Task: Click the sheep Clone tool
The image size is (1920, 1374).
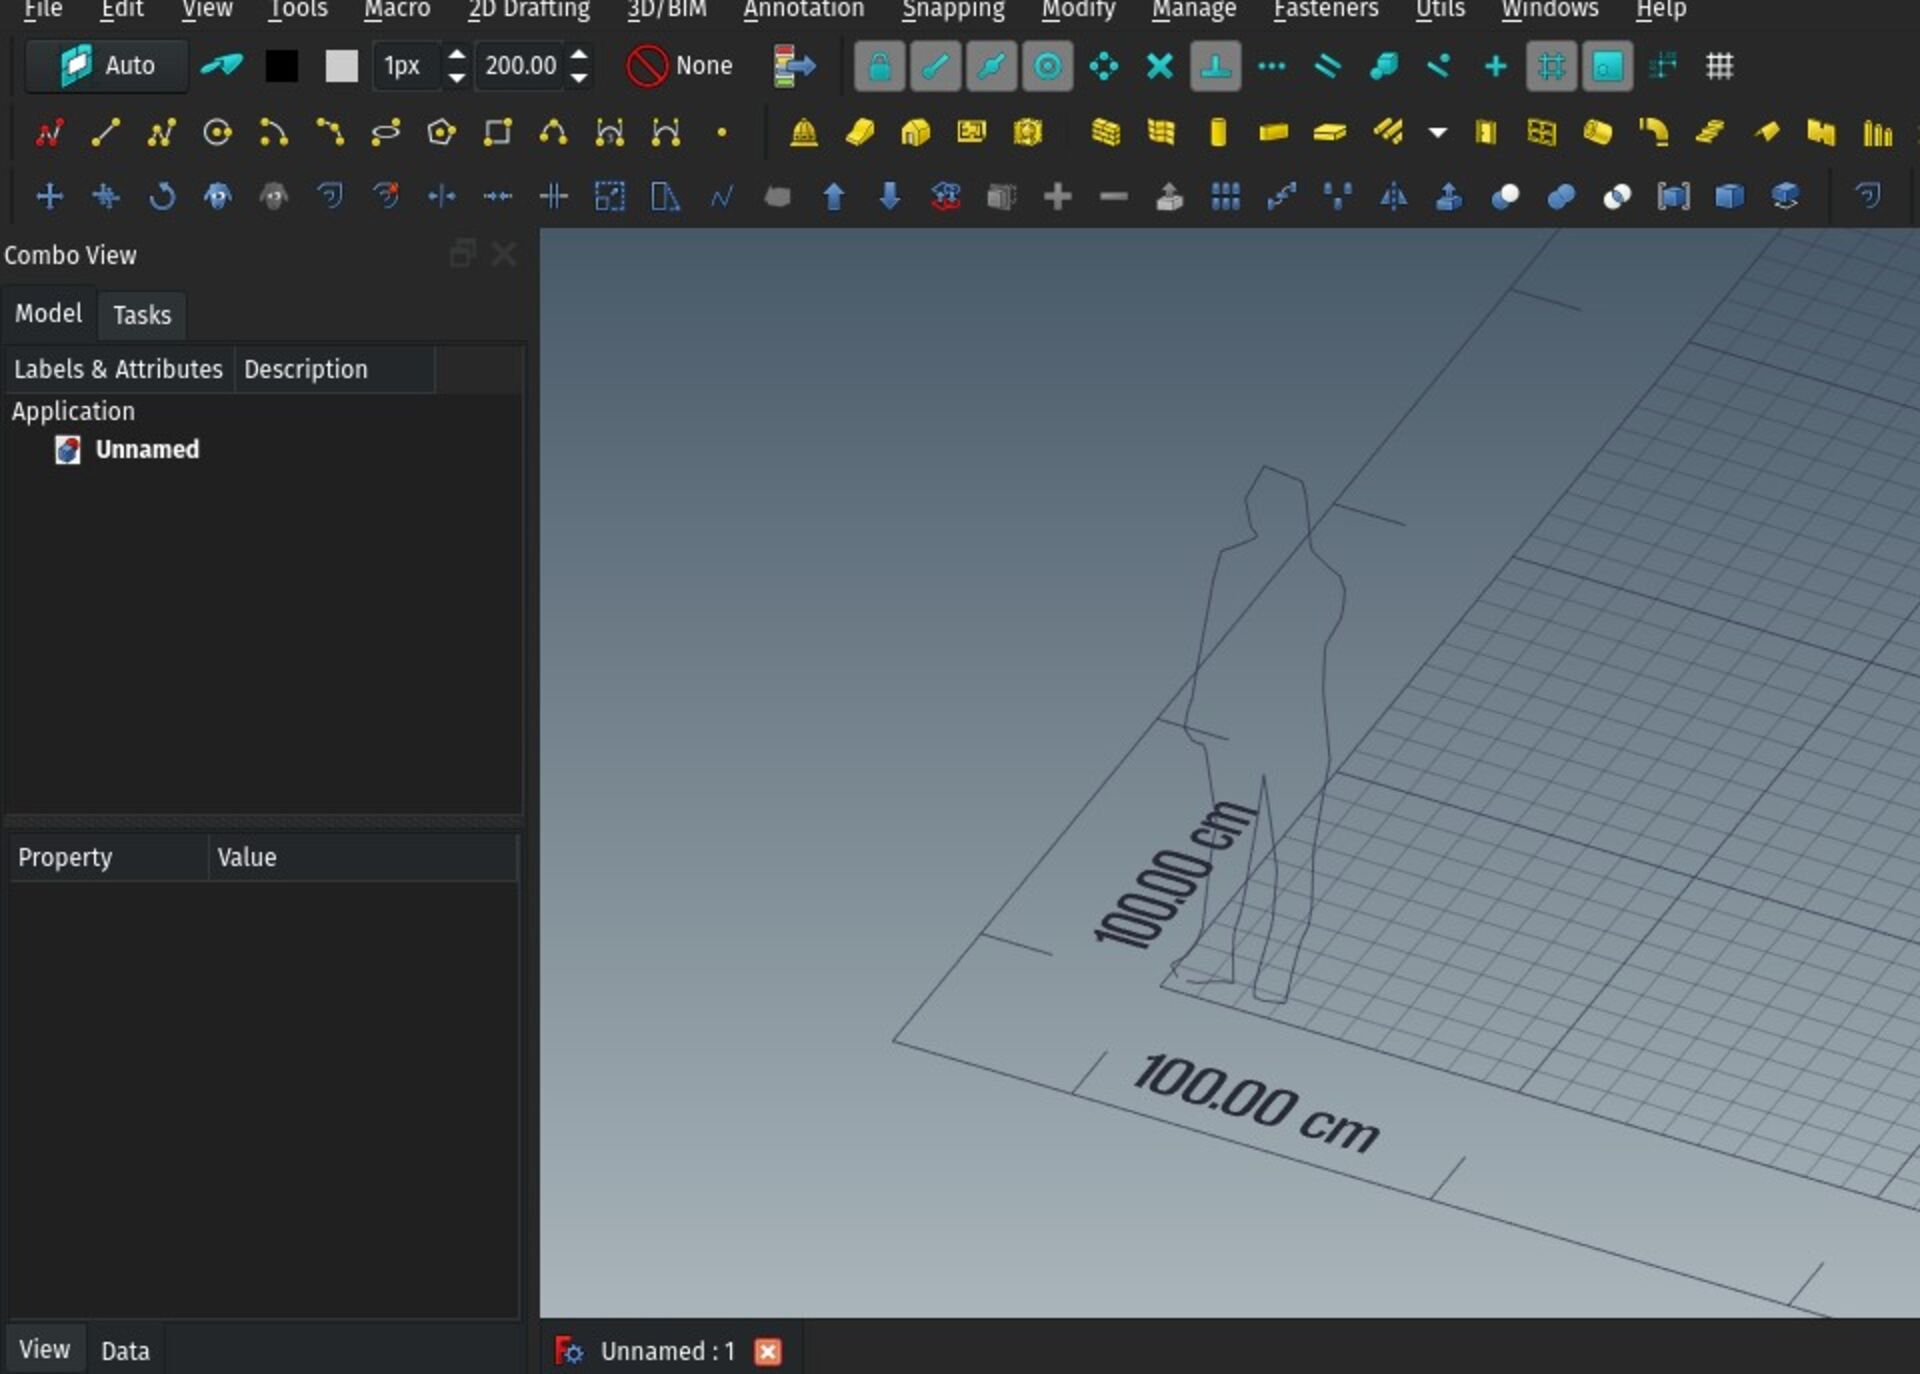Action: 217,196
